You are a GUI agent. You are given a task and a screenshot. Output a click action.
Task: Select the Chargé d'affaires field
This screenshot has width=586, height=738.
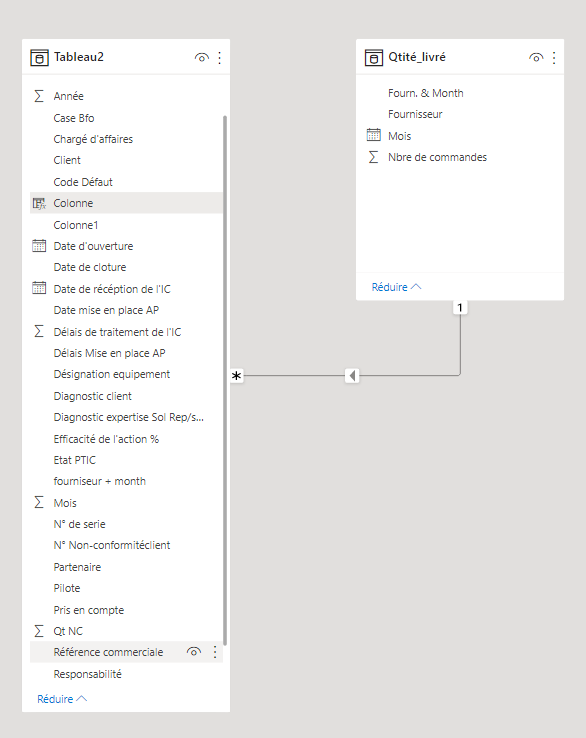[126, 139]
